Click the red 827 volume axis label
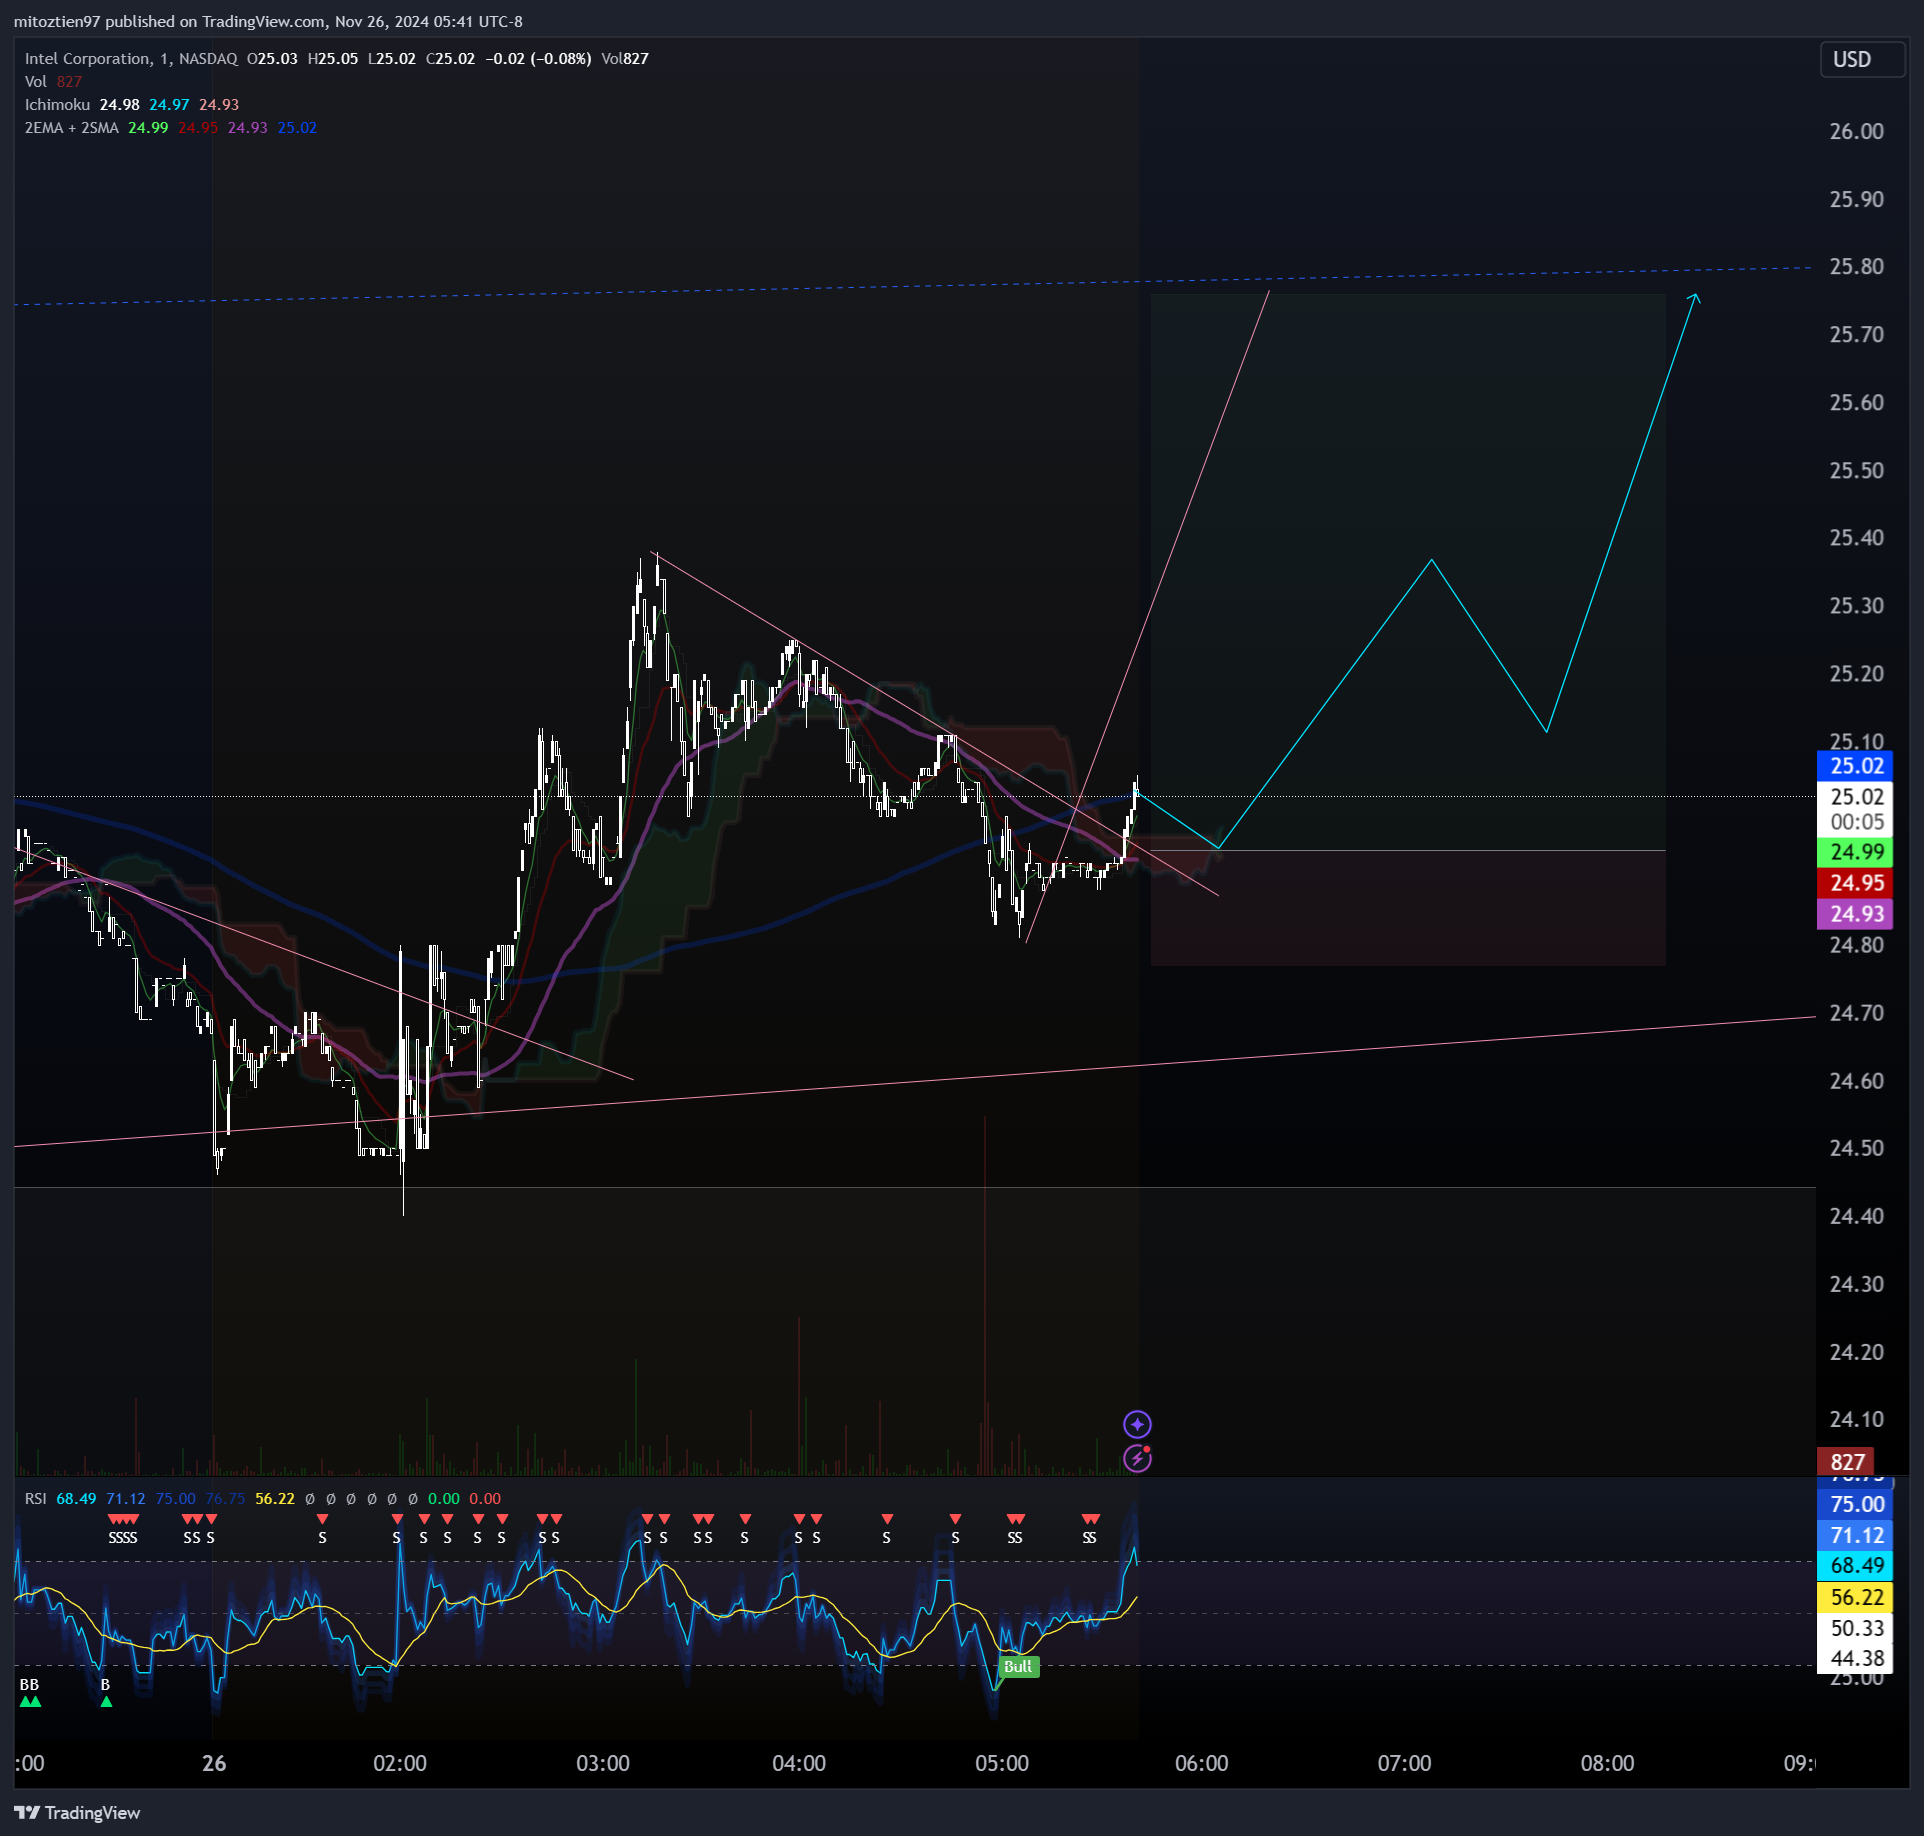The height and width of the screenshot is (1836, 1924). pyautogui.click(x=1846, y=1462)
